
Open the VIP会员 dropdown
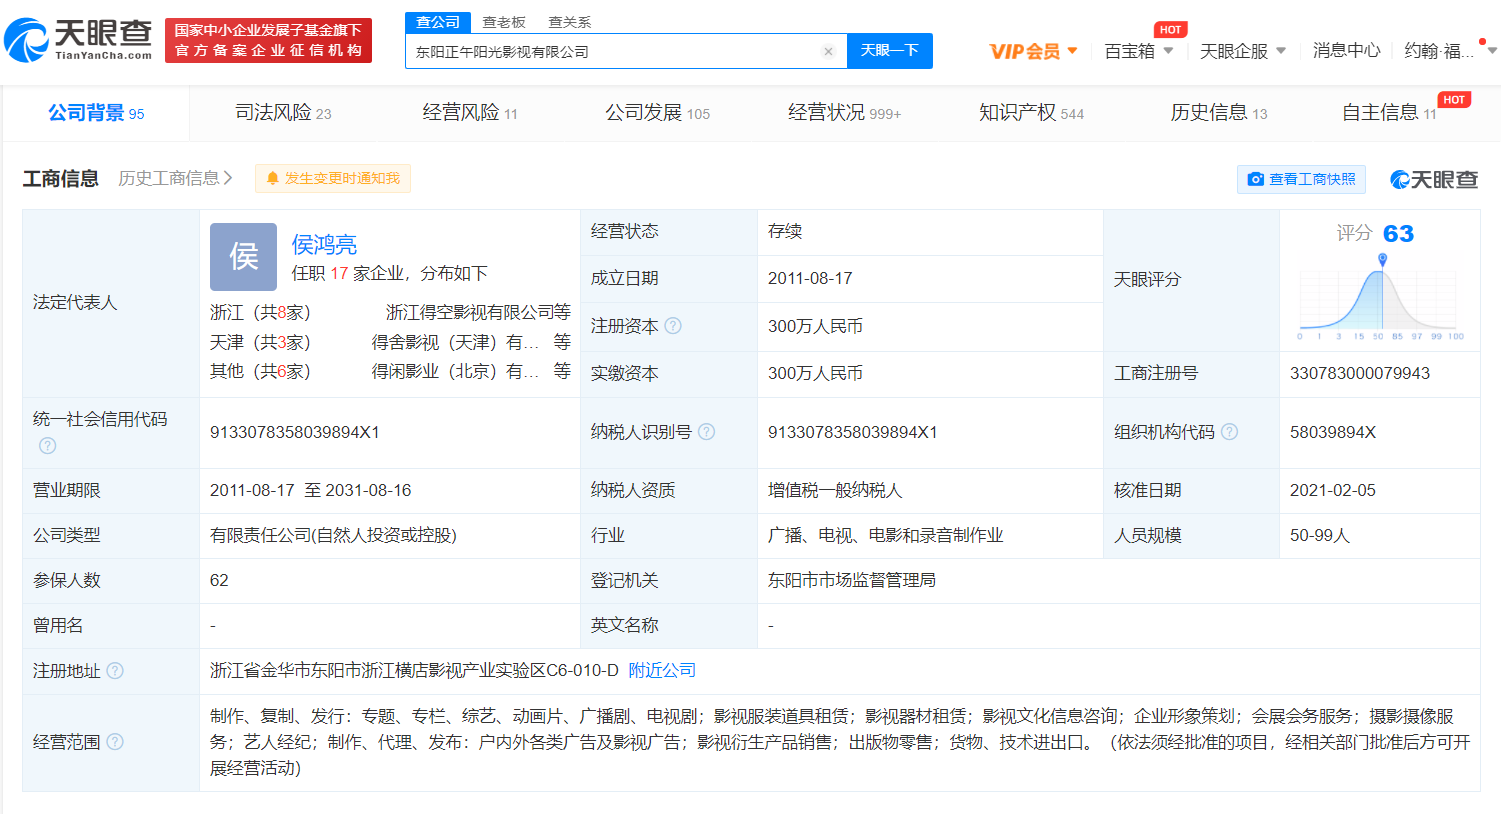1033,51
